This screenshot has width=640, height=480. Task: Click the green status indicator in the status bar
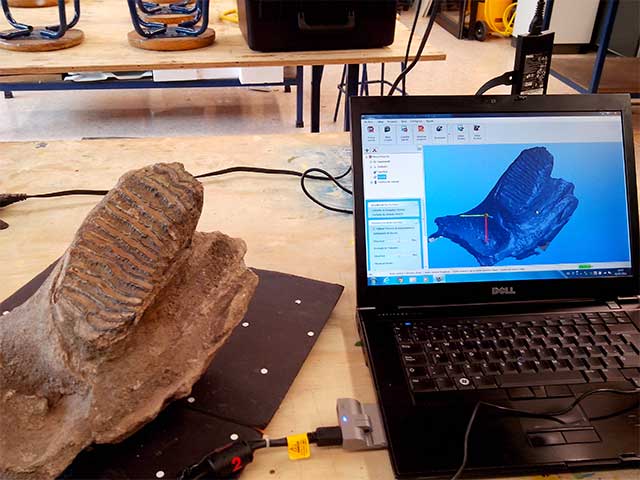(x=584, y=266)
